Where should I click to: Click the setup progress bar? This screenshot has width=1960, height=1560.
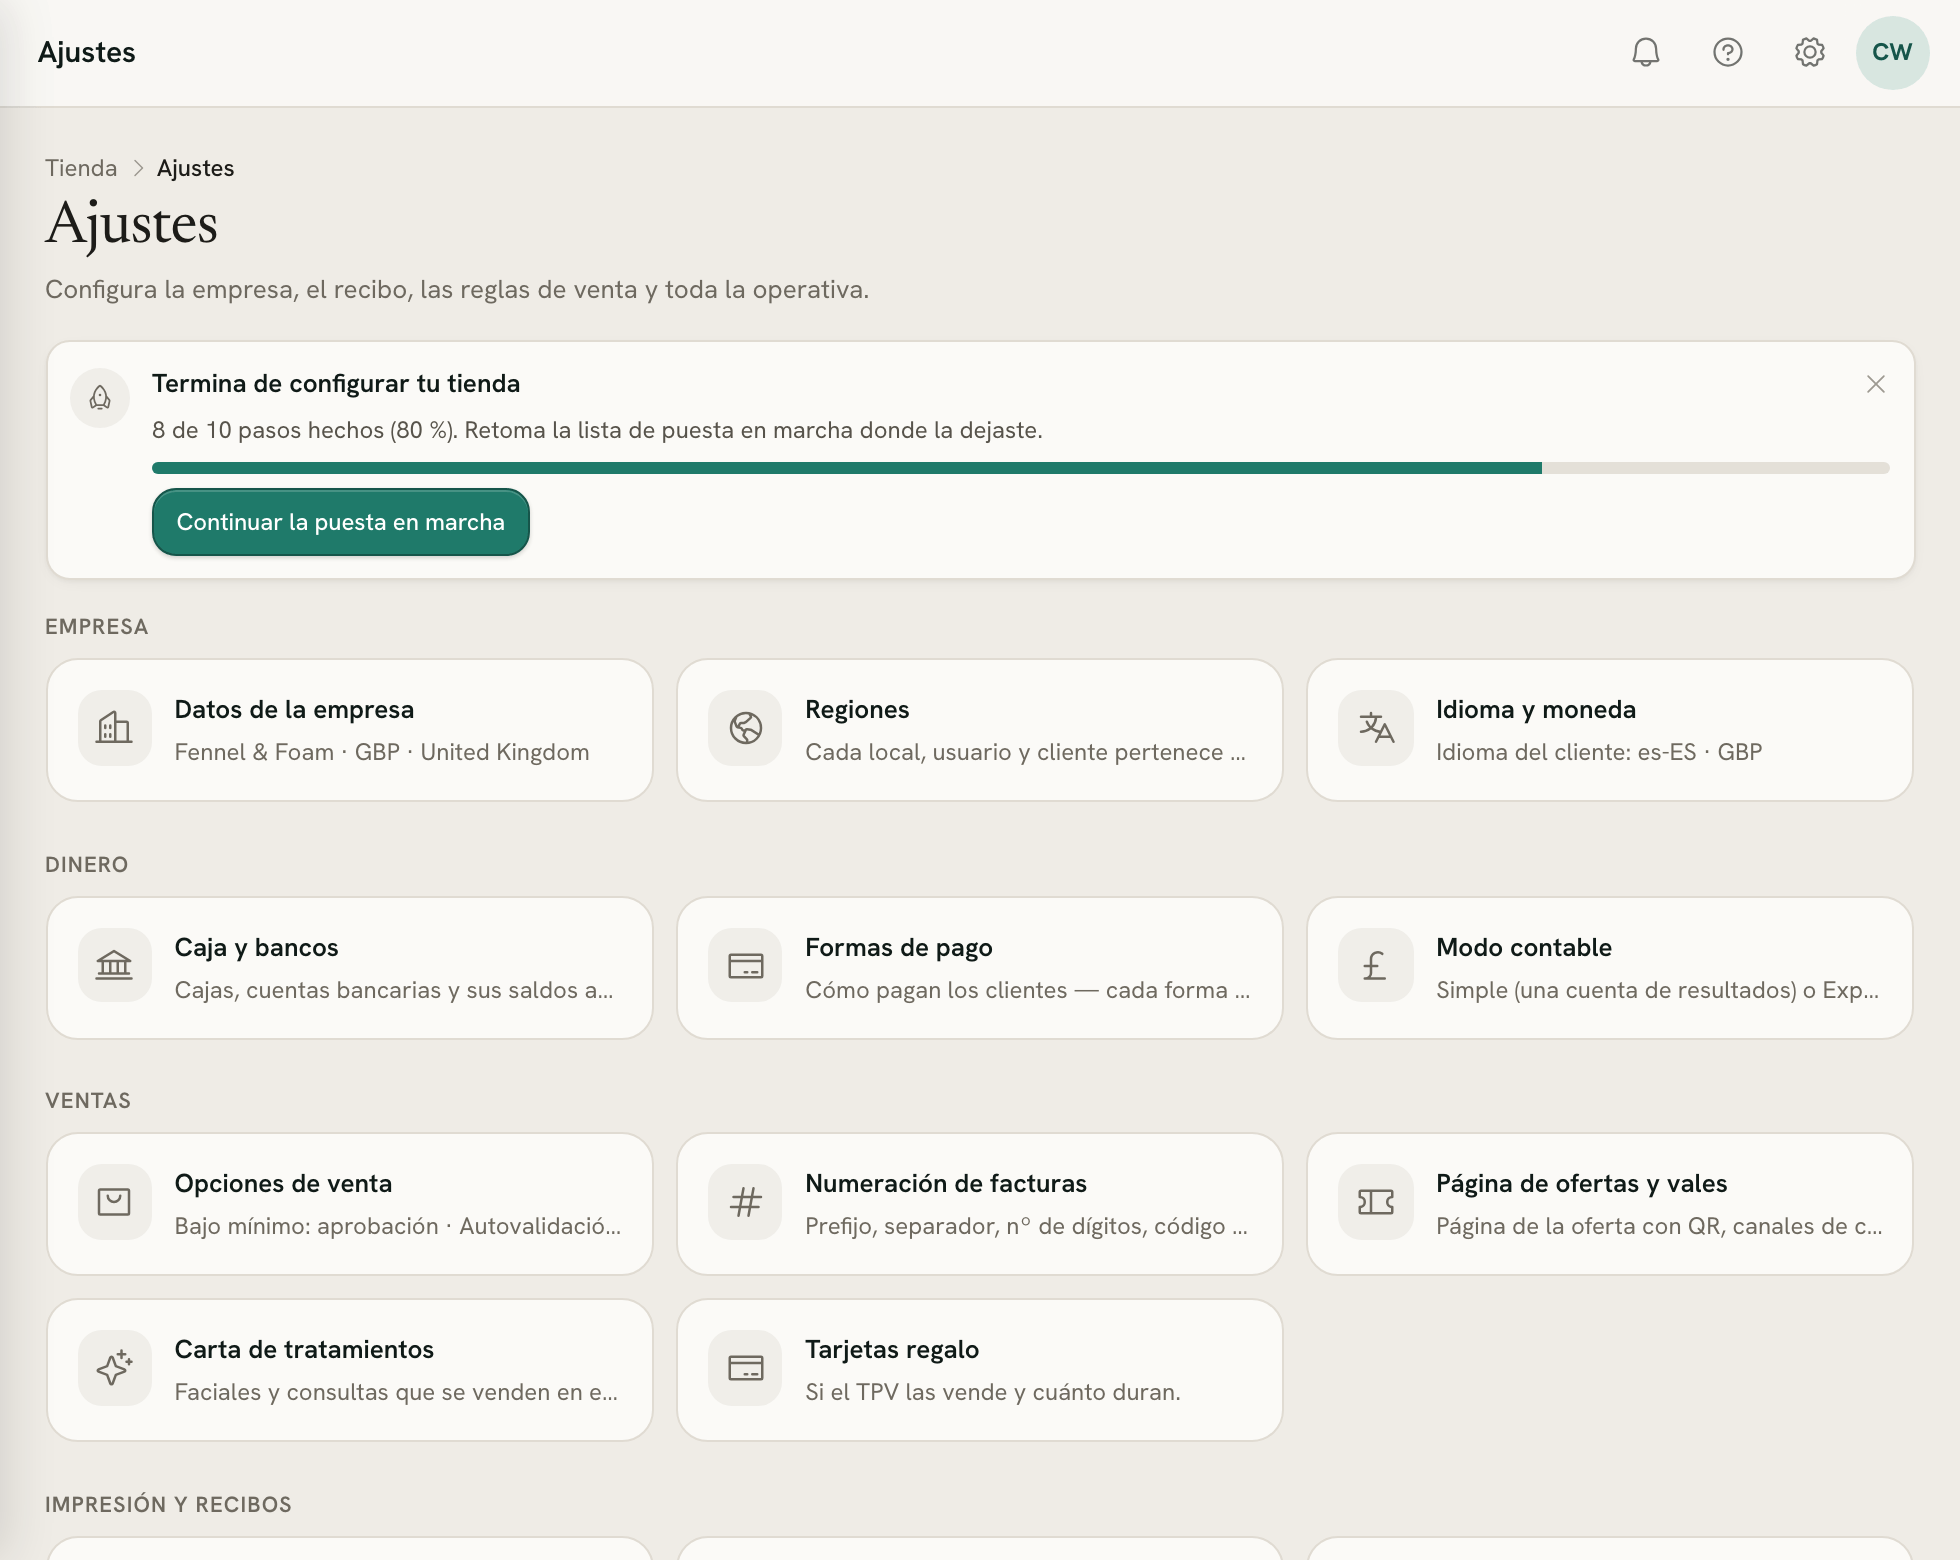click(1020, 468)
